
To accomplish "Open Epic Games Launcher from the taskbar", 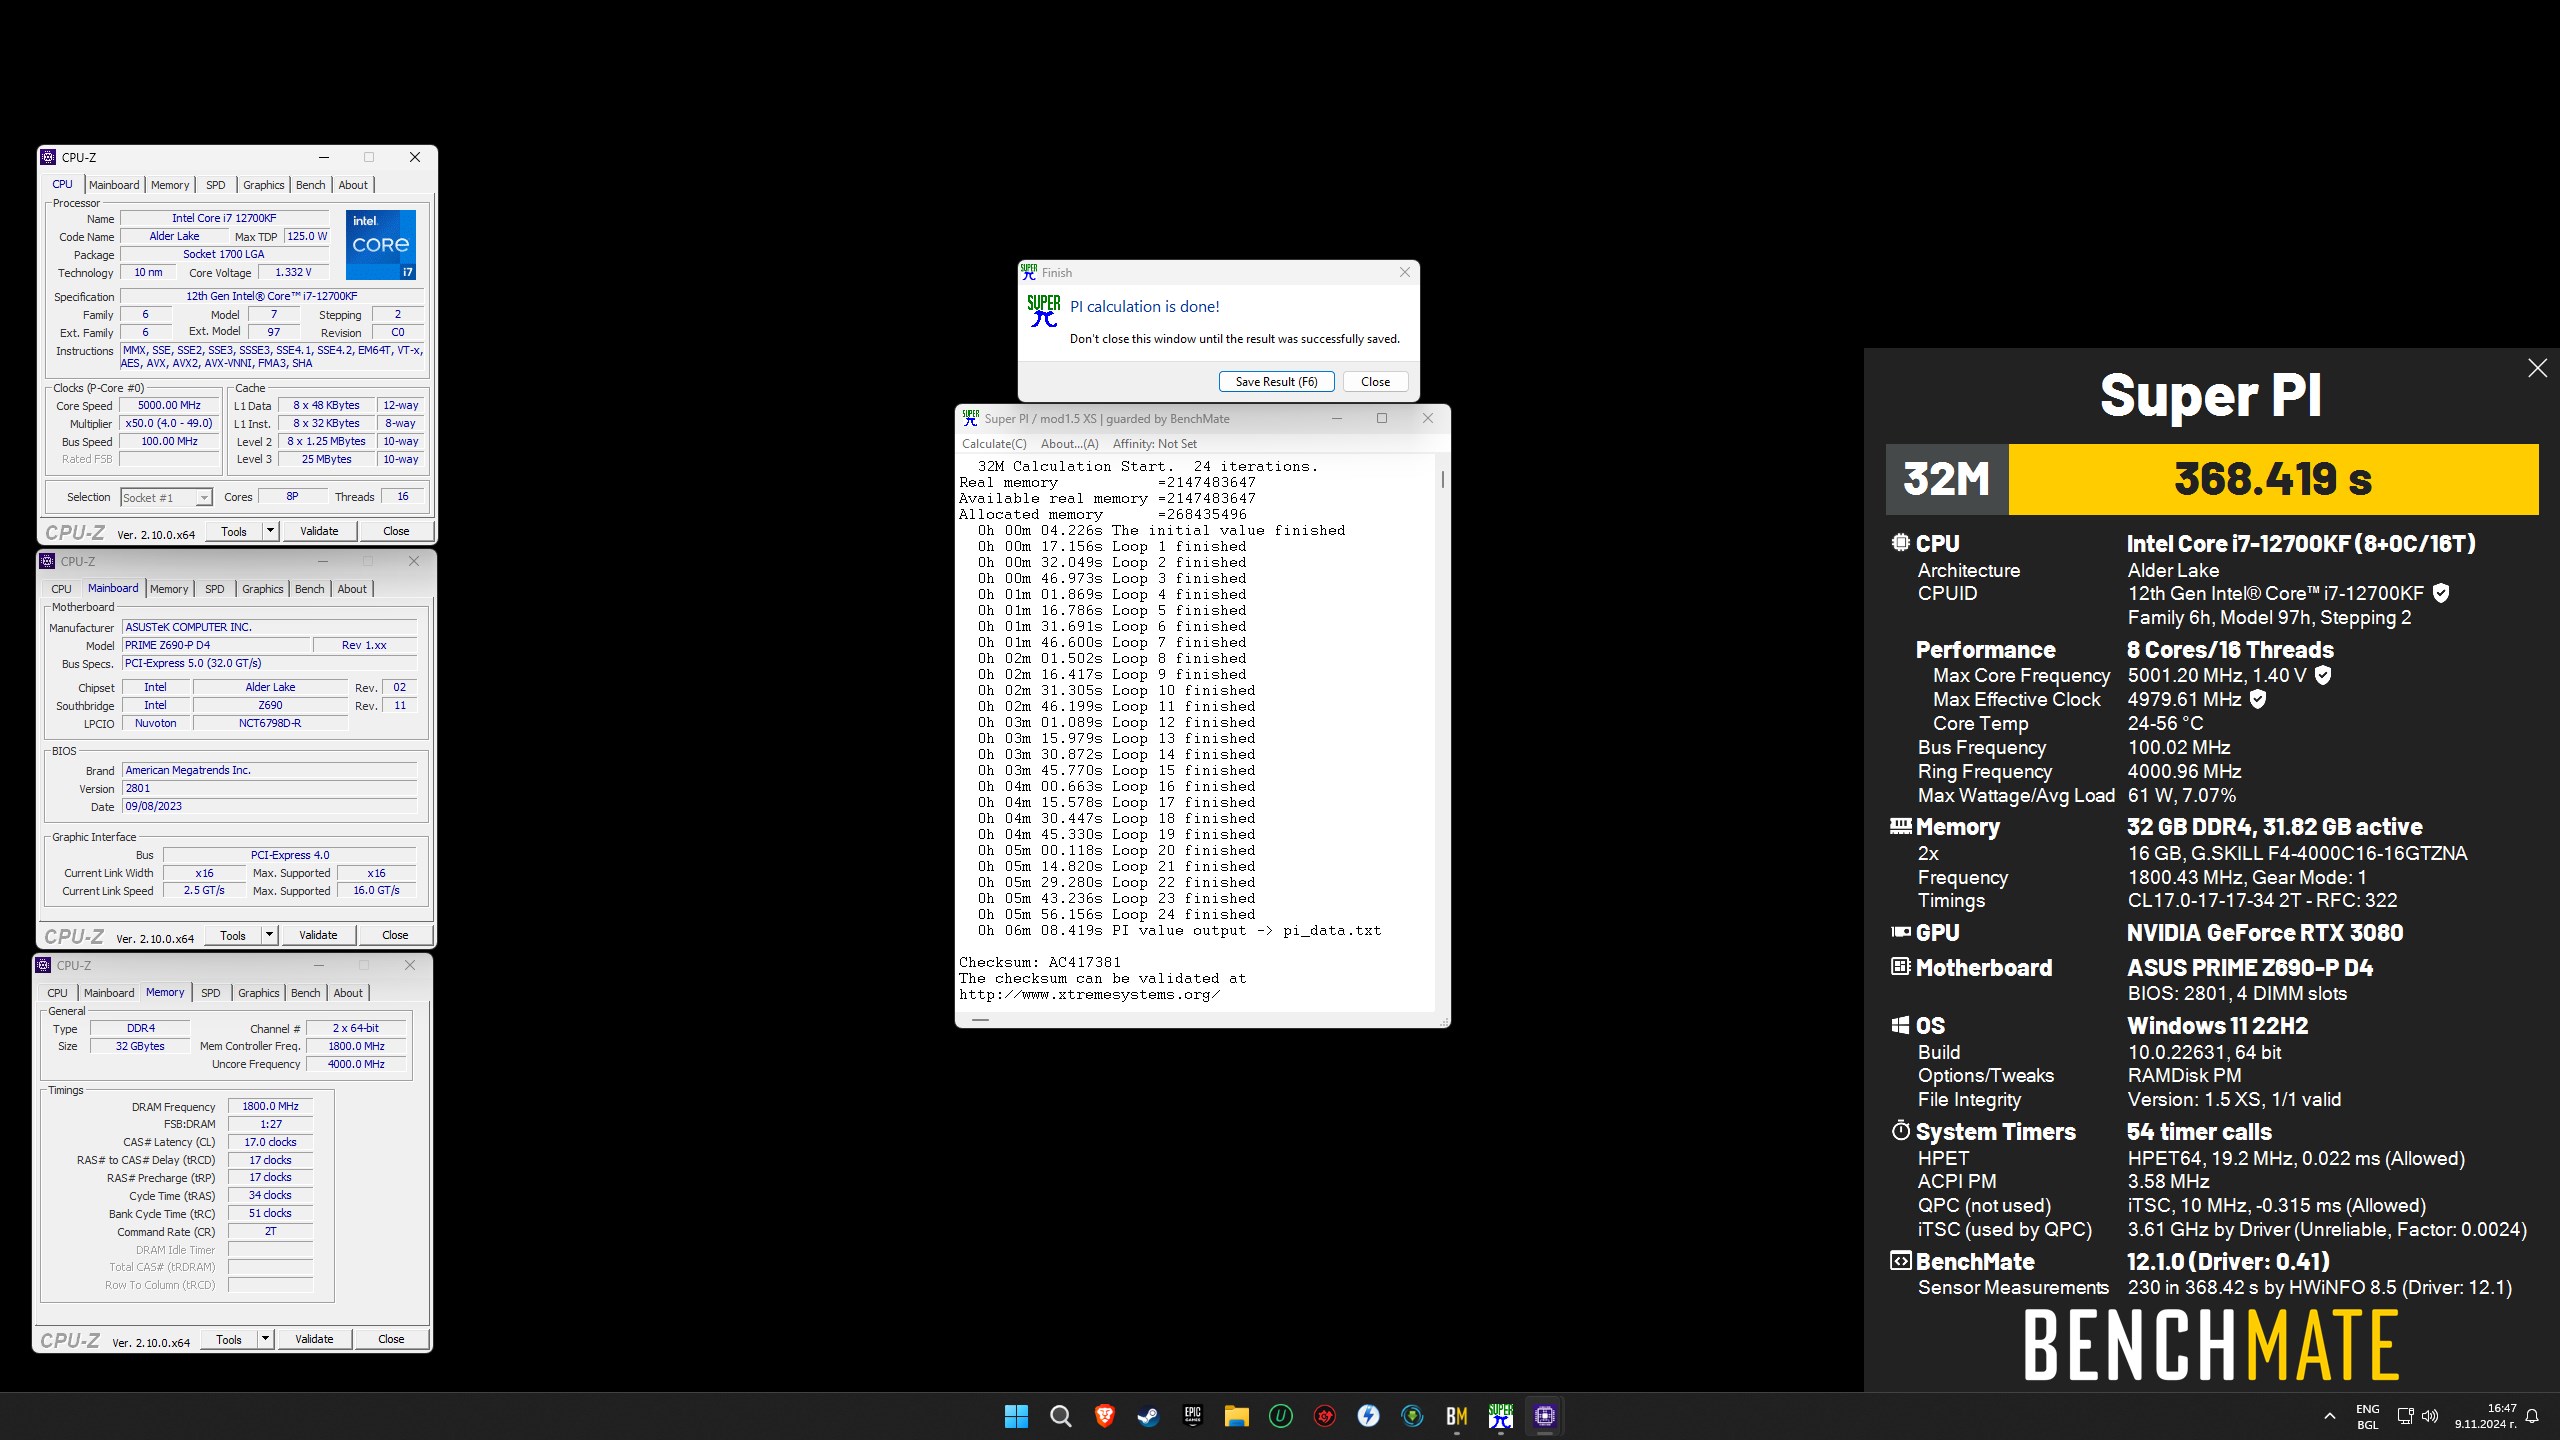I will 1192,1416.
